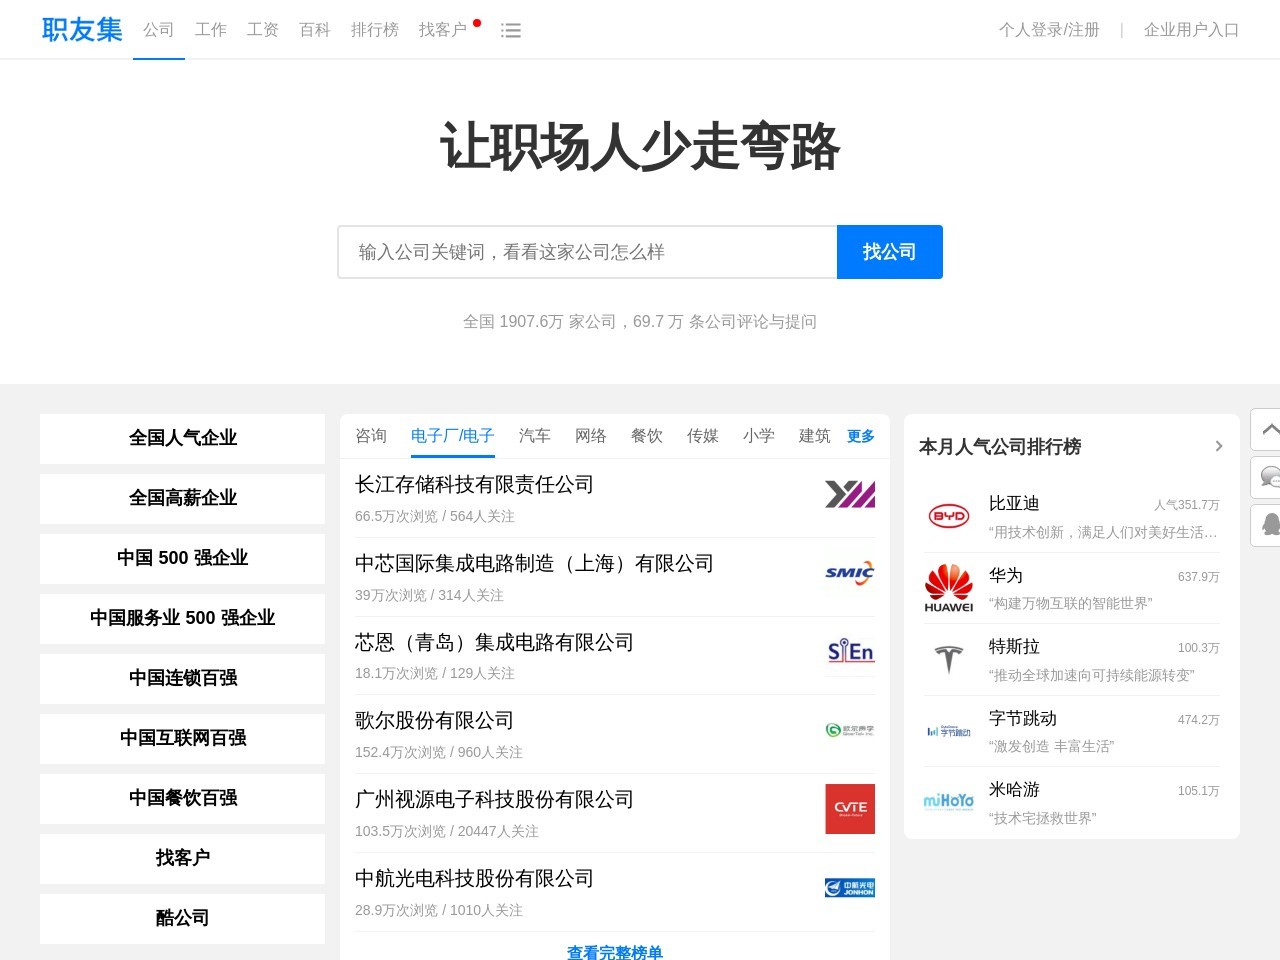This screenshot has width=1280, height=960.
Task: Expand the 更多 category options
Action: point(860,435)
